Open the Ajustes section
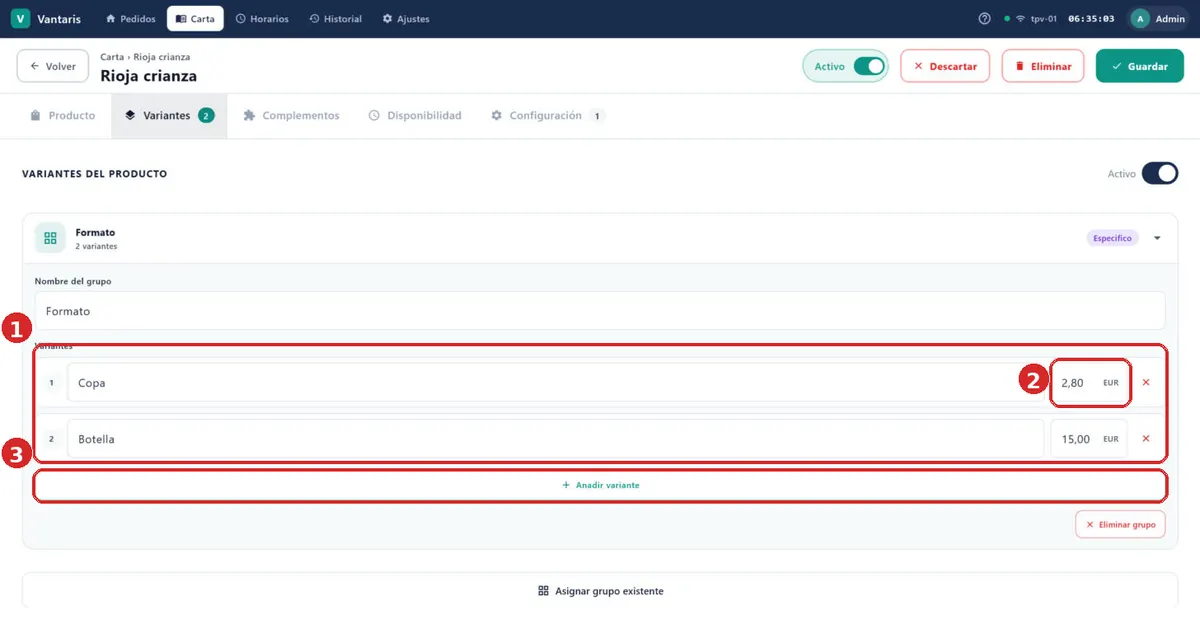Viewport: 1200px width, 620px height. [406, 19]
